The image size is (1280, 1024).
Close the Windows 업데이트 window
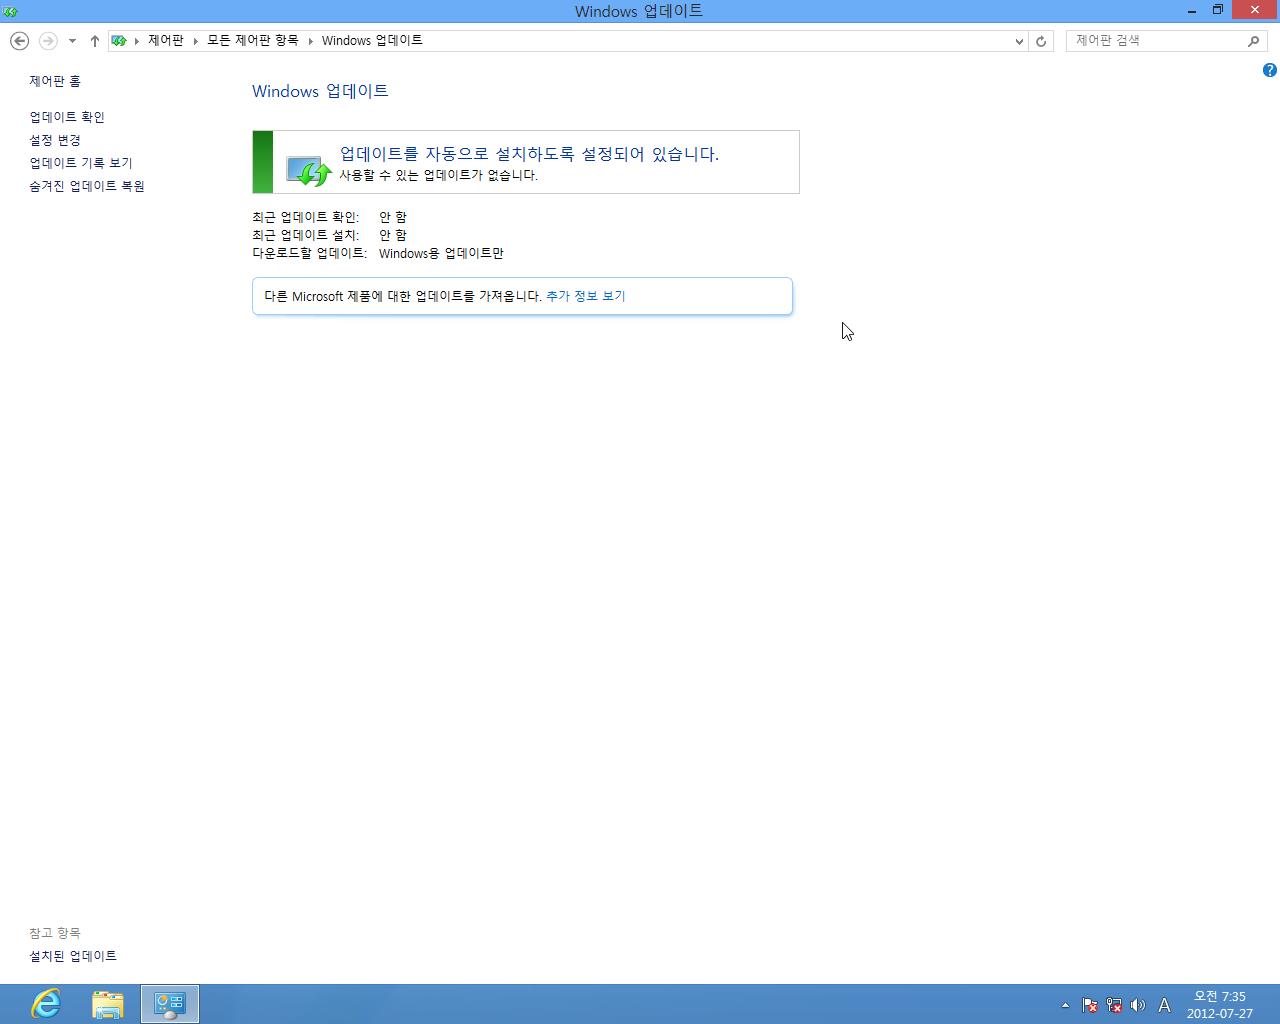point(1255,10)
